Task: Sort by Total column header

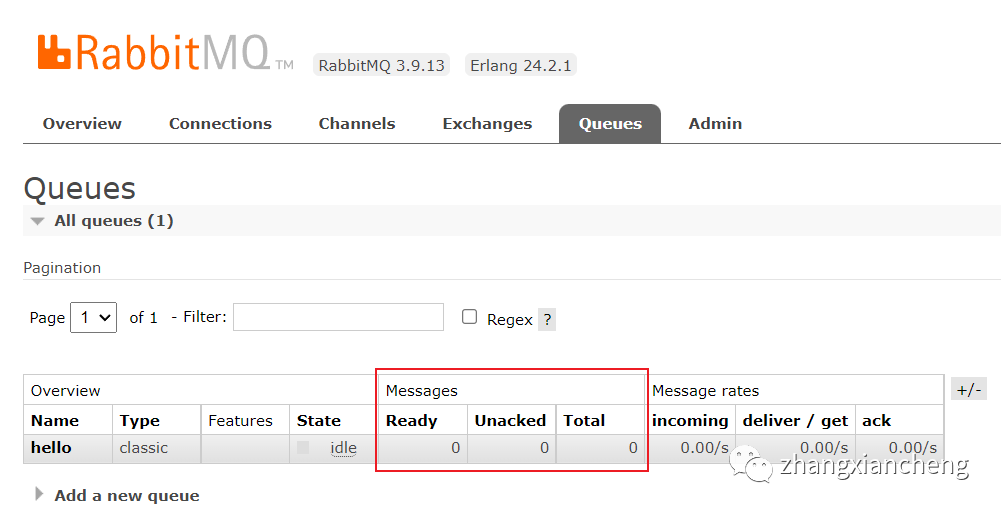Action: click(x=584, y=421)
